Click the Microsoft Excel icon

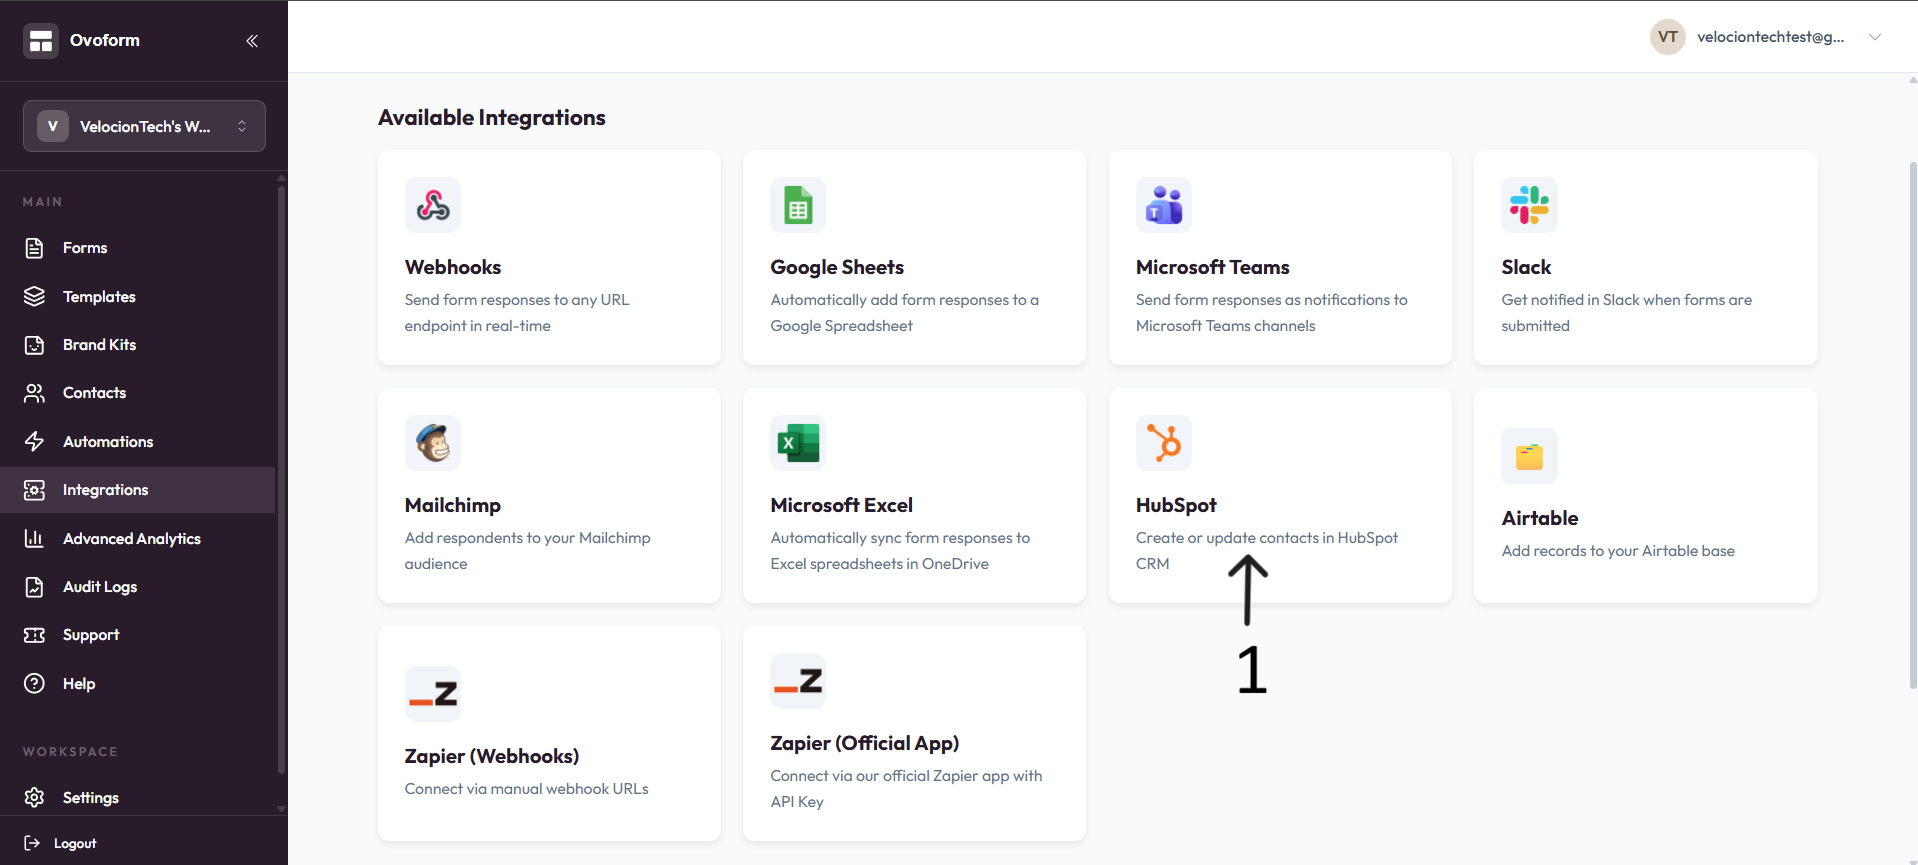pyautogui.click(x=798, y=443)
